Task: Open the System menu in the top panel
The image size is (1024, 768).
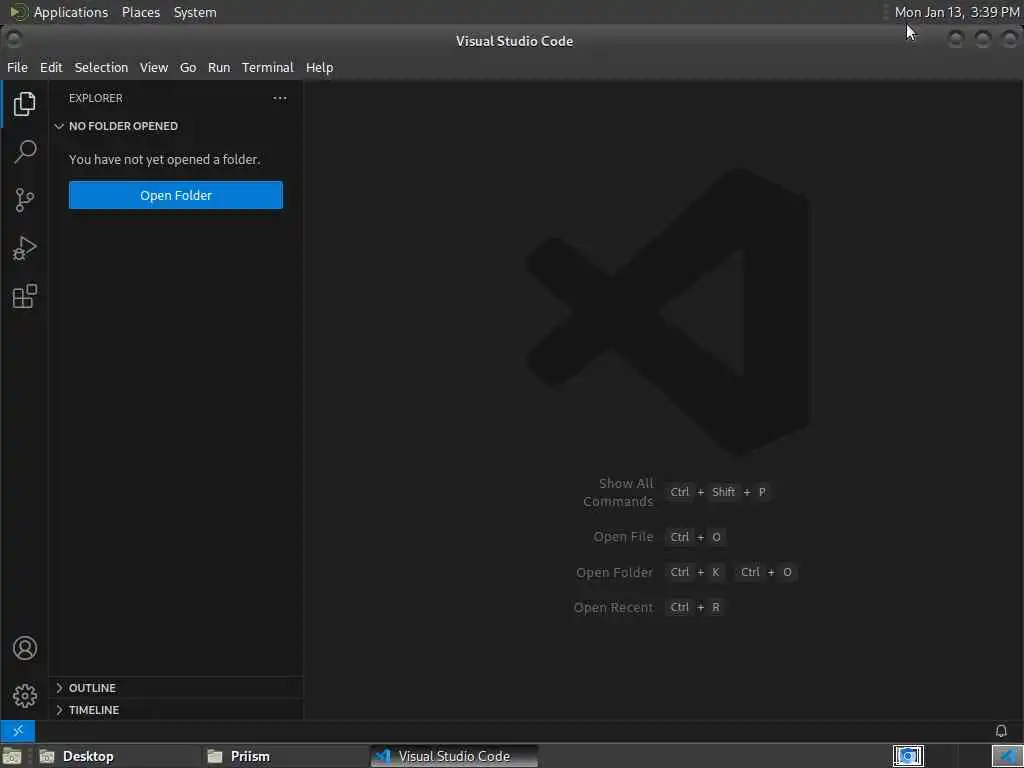Action: pos(195,12)
